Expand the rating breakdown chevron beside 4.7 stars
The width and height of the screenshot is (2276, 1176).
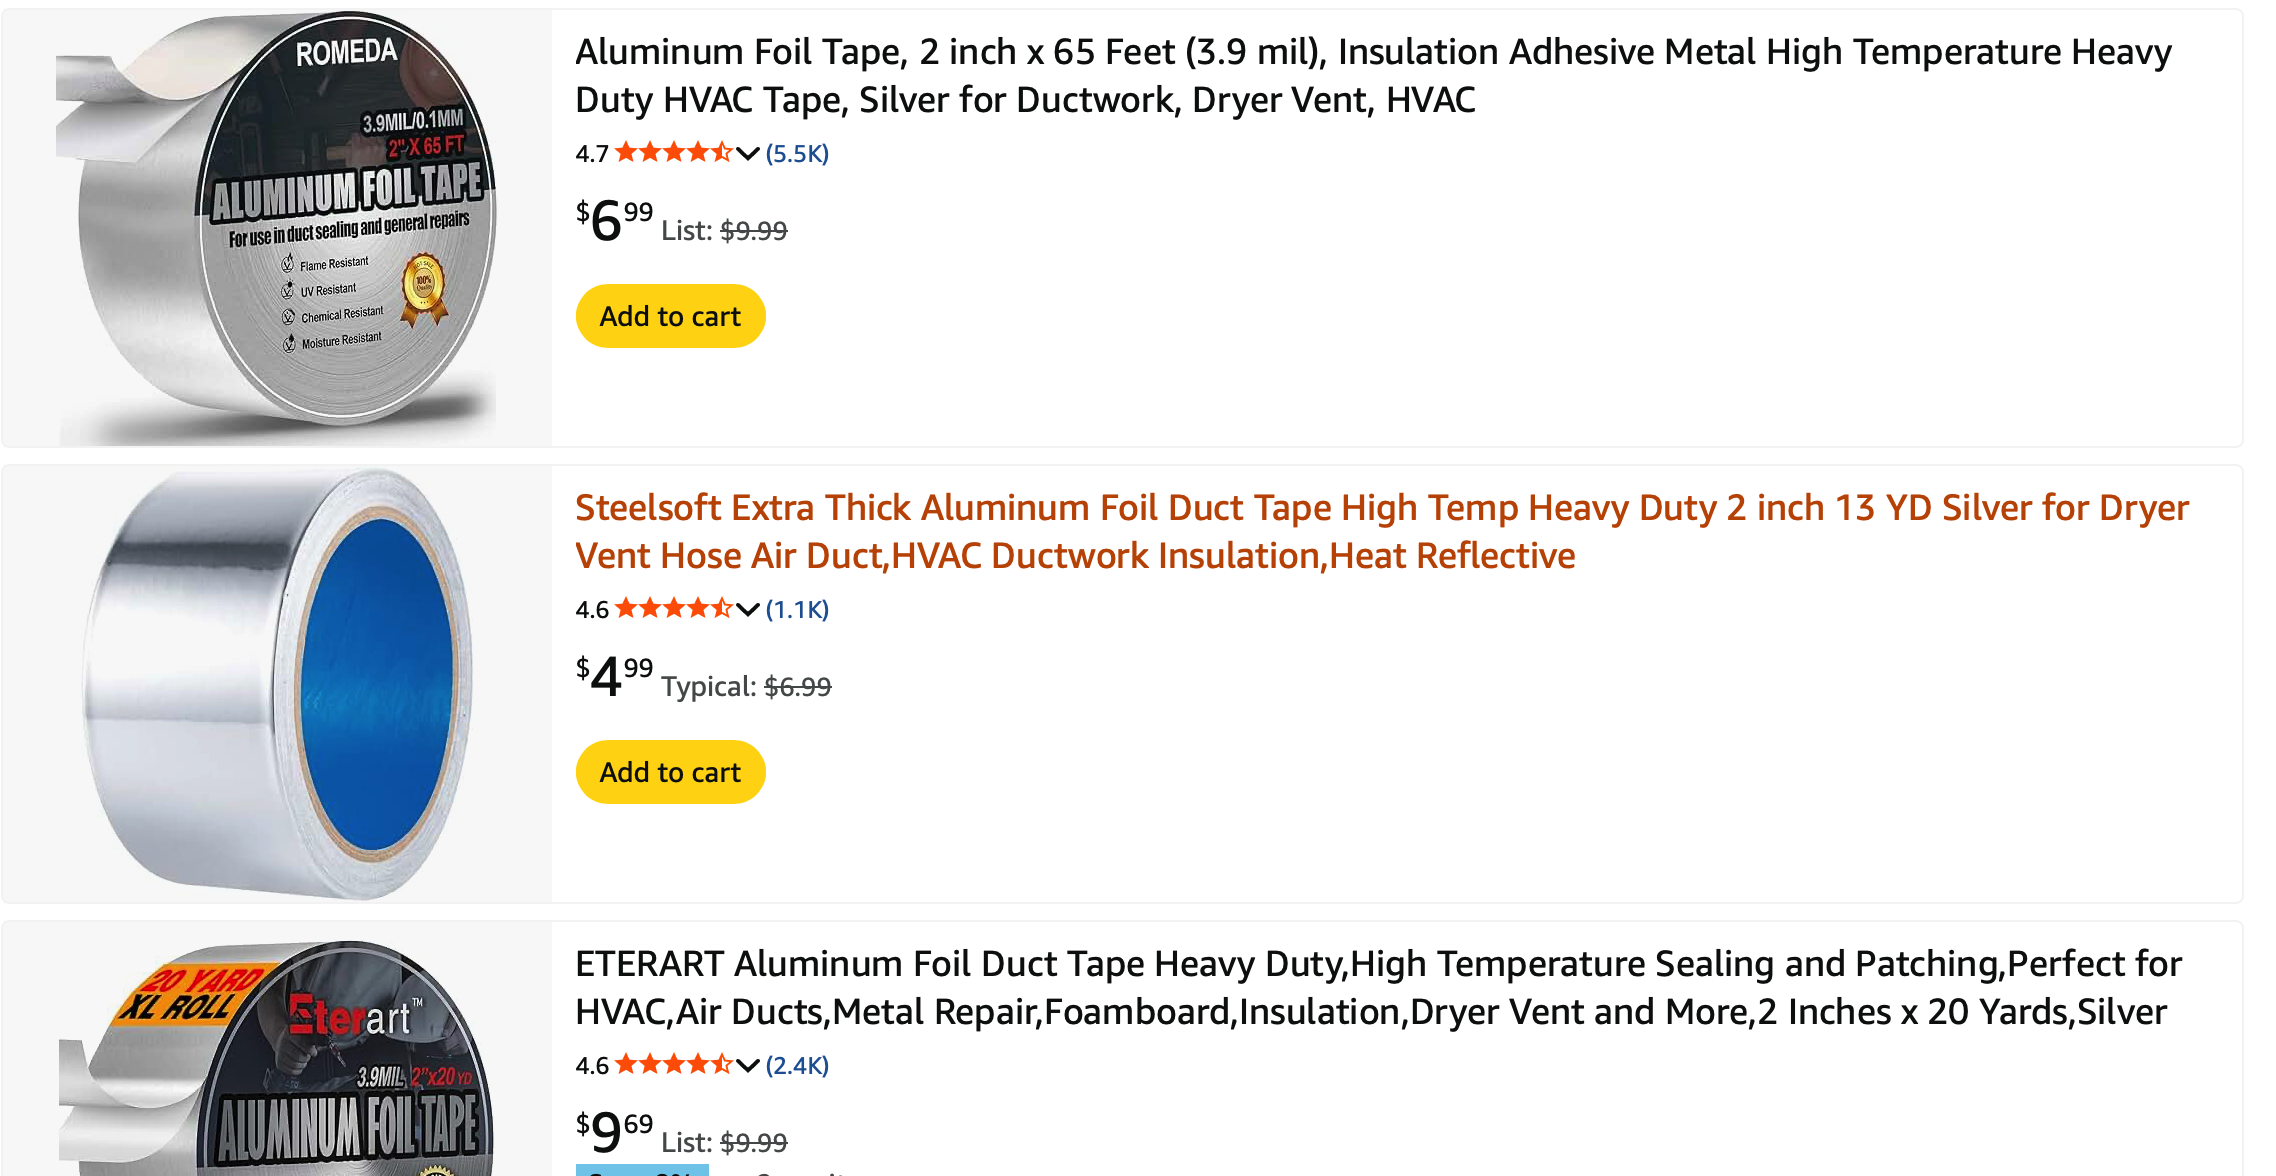pos(748,154)
